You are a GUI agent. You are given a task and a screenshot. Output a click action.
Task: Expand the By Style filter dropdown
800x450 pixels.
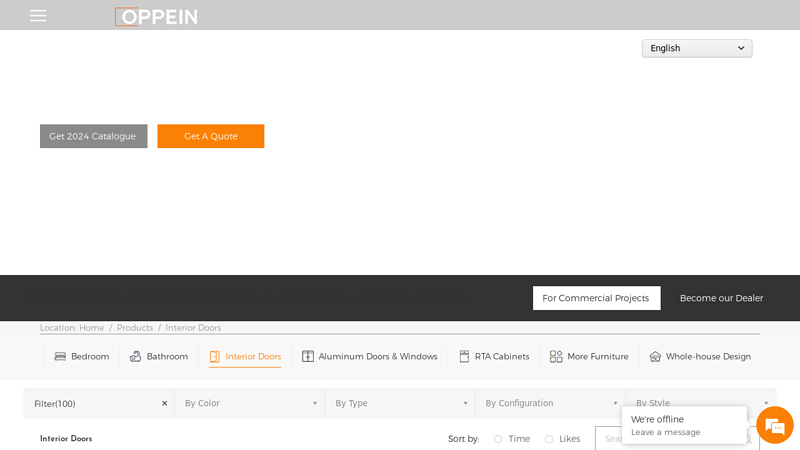701,403
